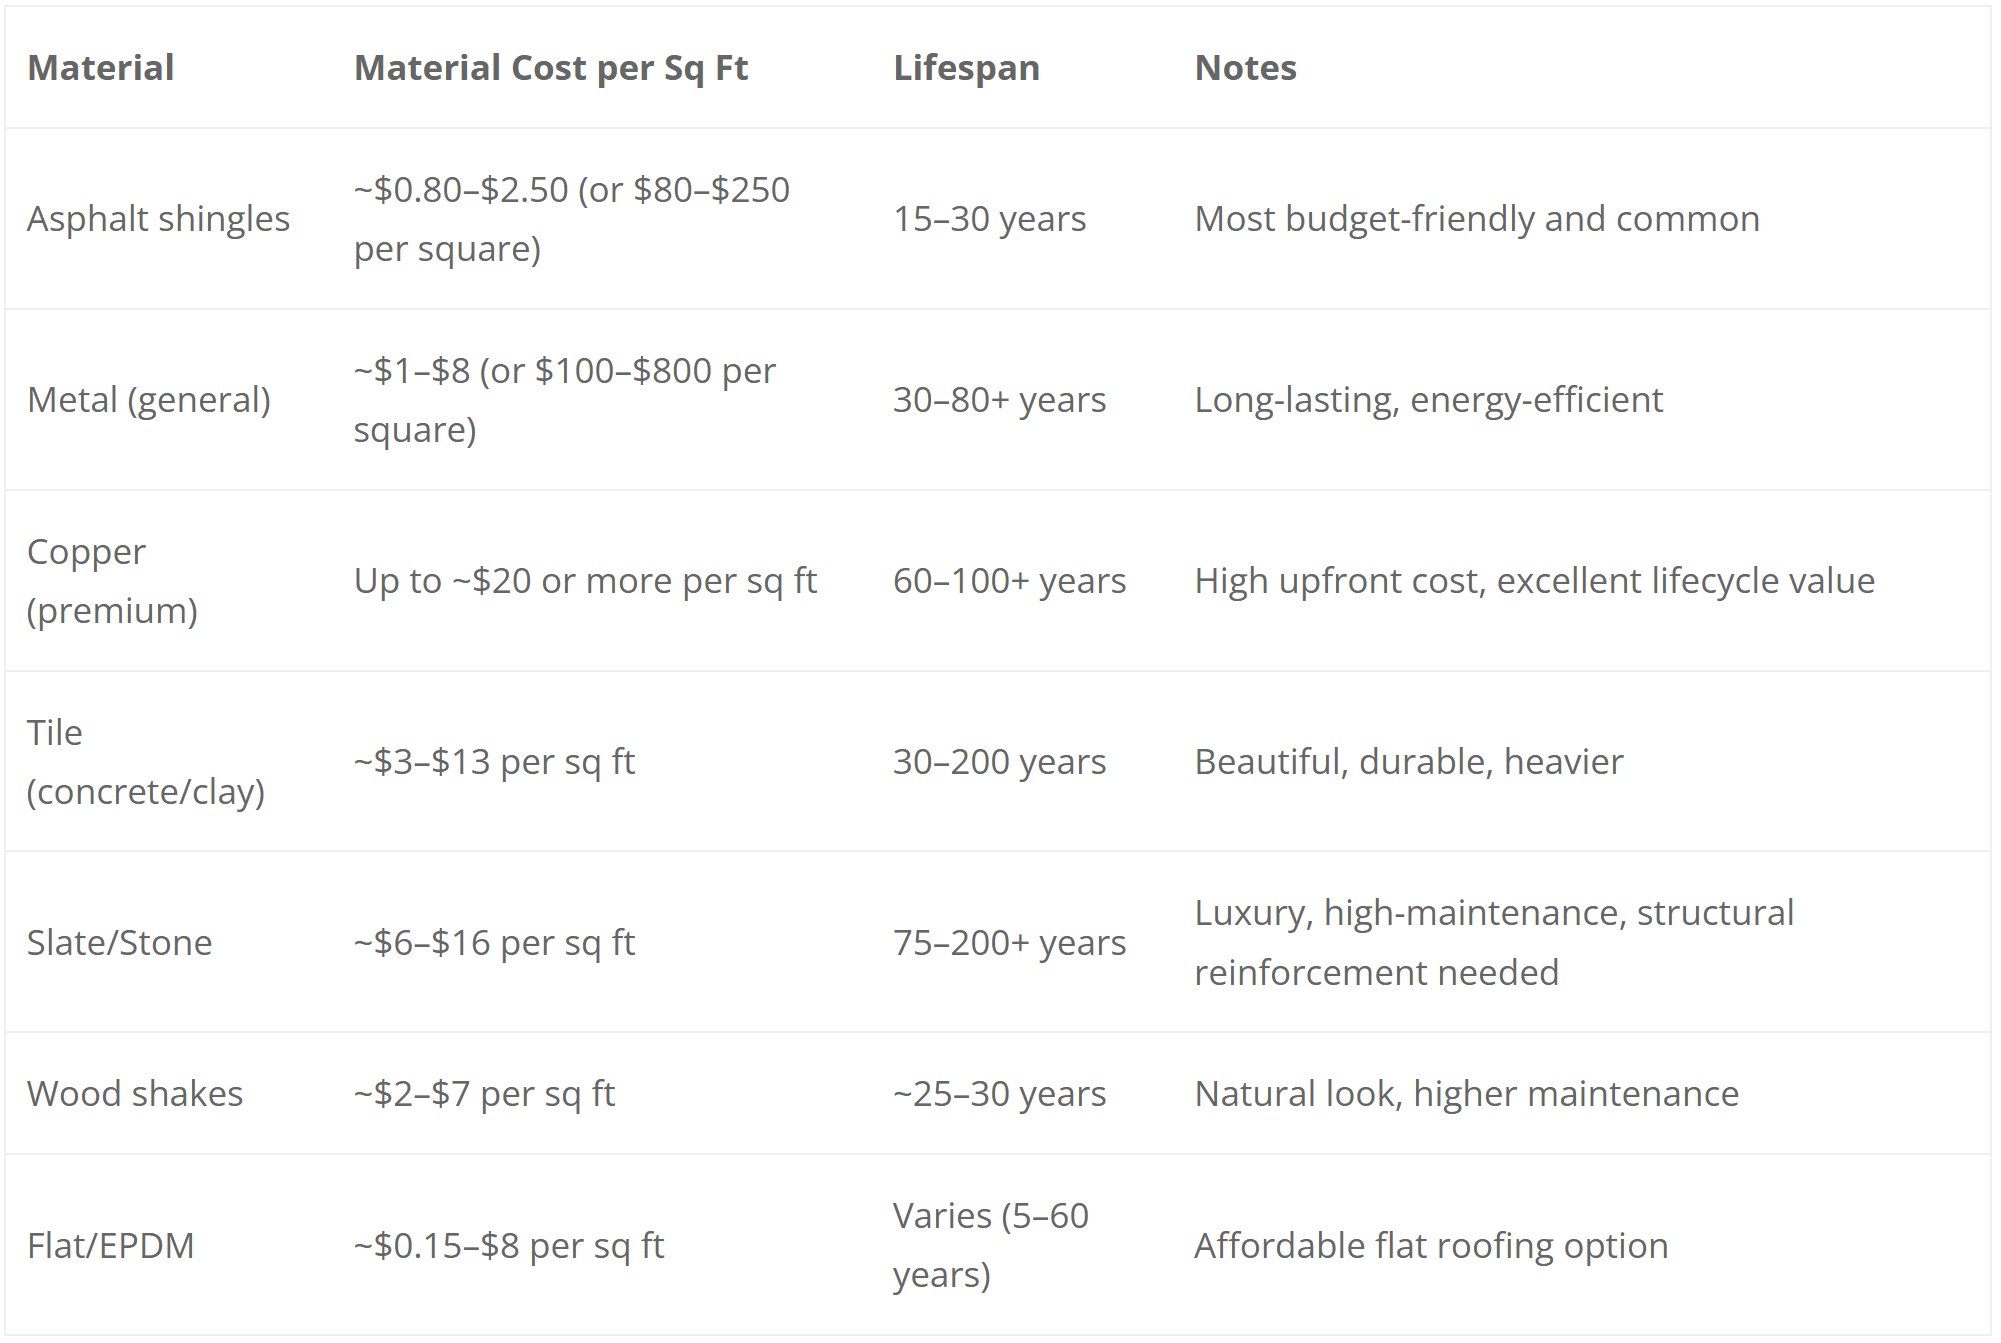
Task: Select the 'Most budget-friendly and common' note
Action: click(1477, 219)
